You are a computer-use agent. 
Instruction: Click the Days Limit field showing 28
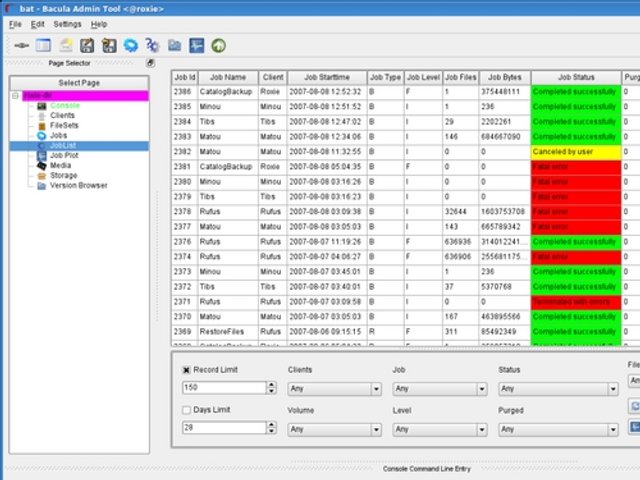224,428
